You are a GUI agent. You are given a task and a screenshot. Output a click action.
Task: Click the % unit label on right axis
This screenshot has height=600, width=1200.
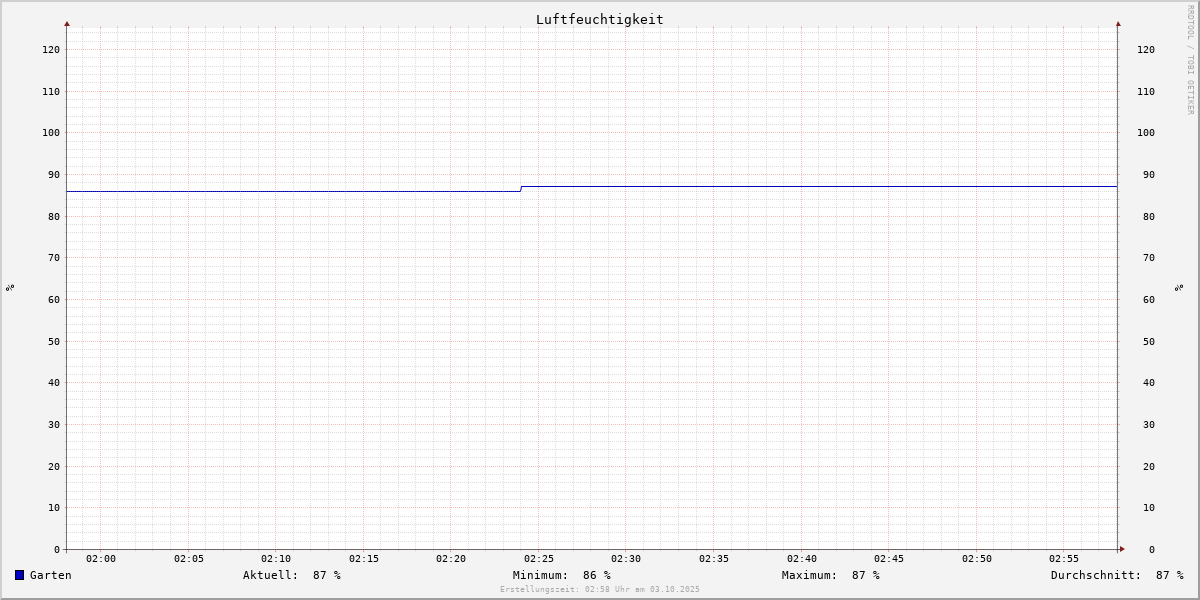(1179, 287)
